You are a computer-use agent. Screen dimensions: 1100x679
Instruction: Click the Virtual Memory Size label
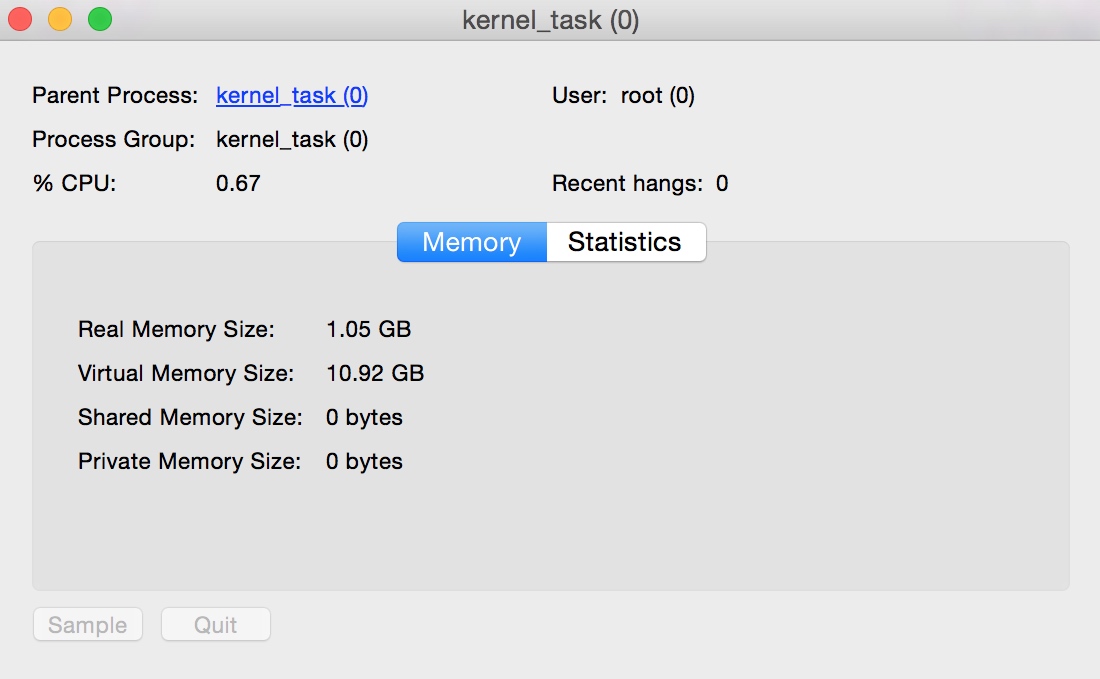186,373
